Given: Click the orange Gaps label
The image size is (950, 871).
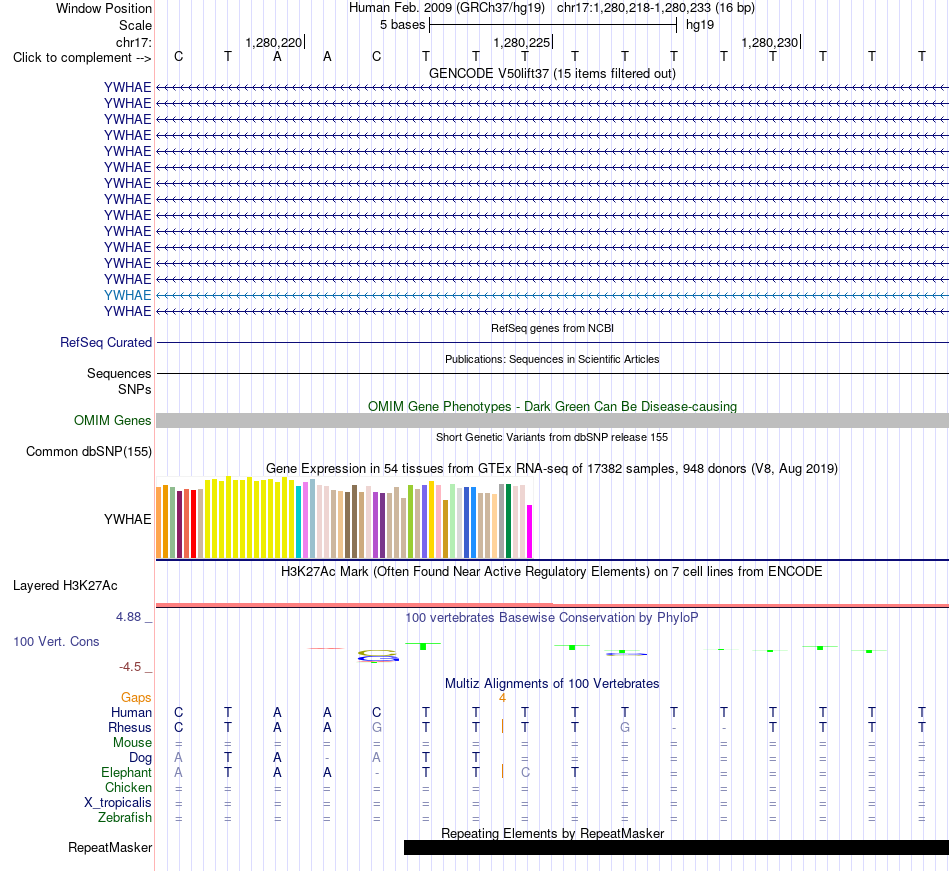Looking at the screenshot, I should [x=136, y=698].
